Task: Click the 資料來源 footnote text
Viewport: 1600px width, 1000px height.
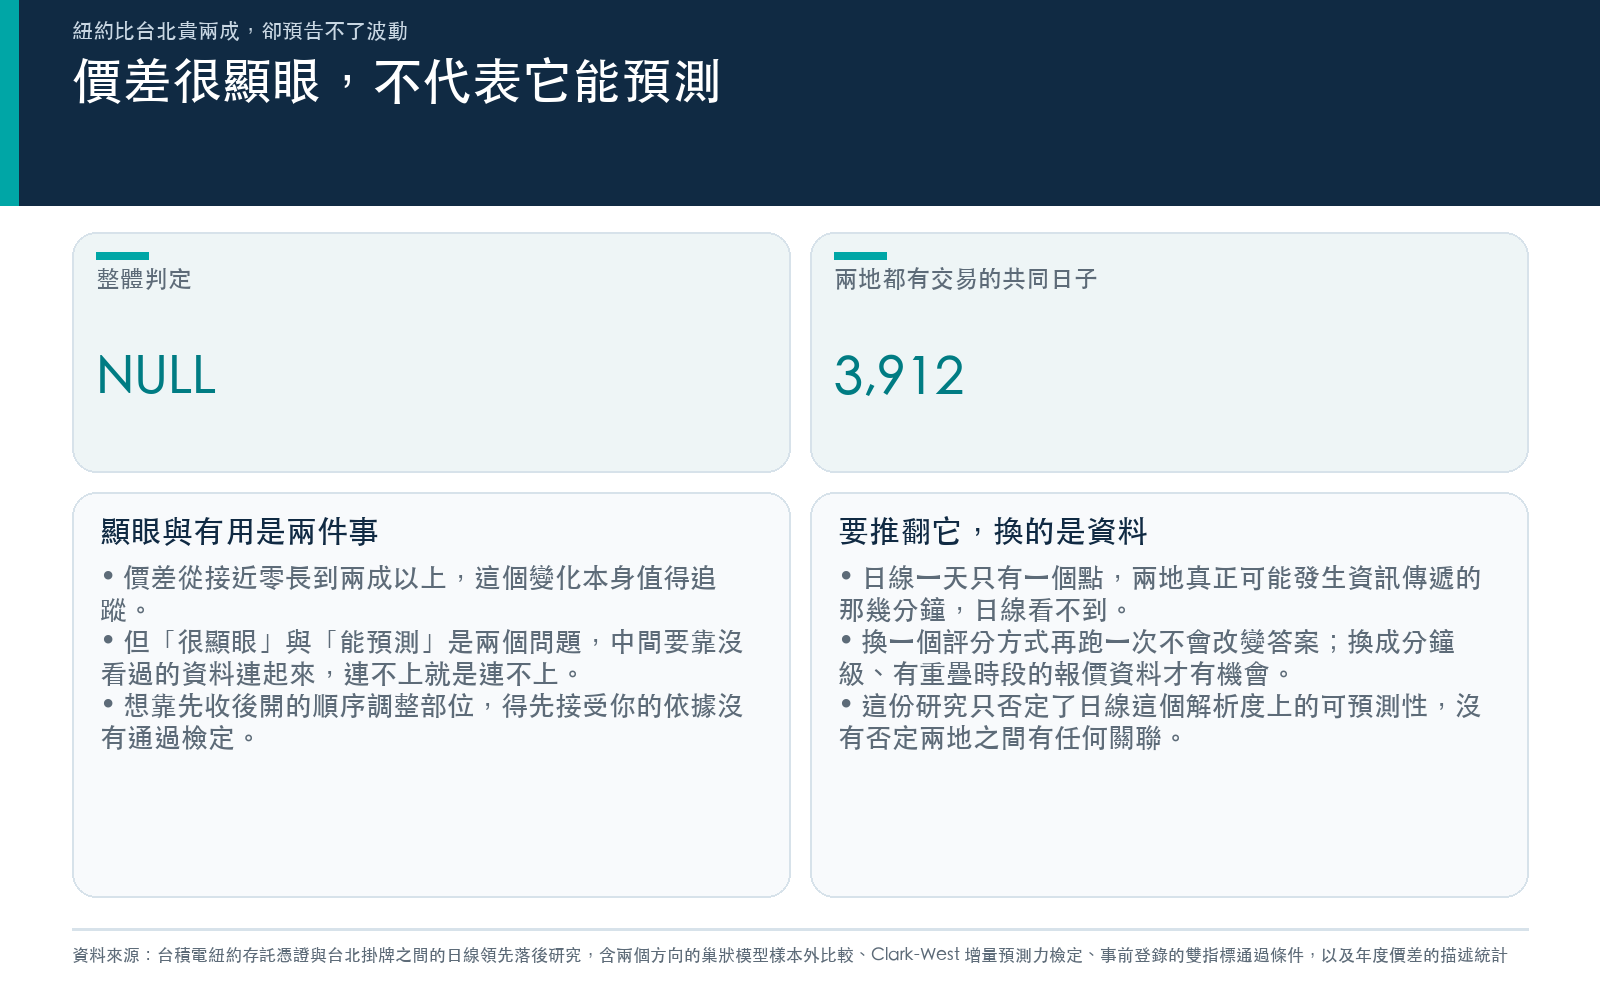Action: point(790,955)
